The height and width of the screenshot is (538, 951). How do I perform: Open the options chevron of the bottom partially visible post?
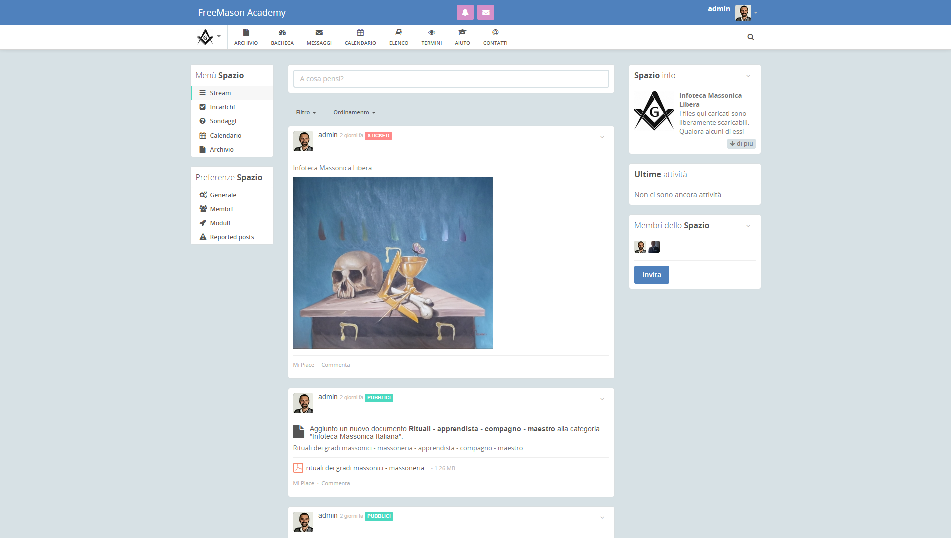602,518
